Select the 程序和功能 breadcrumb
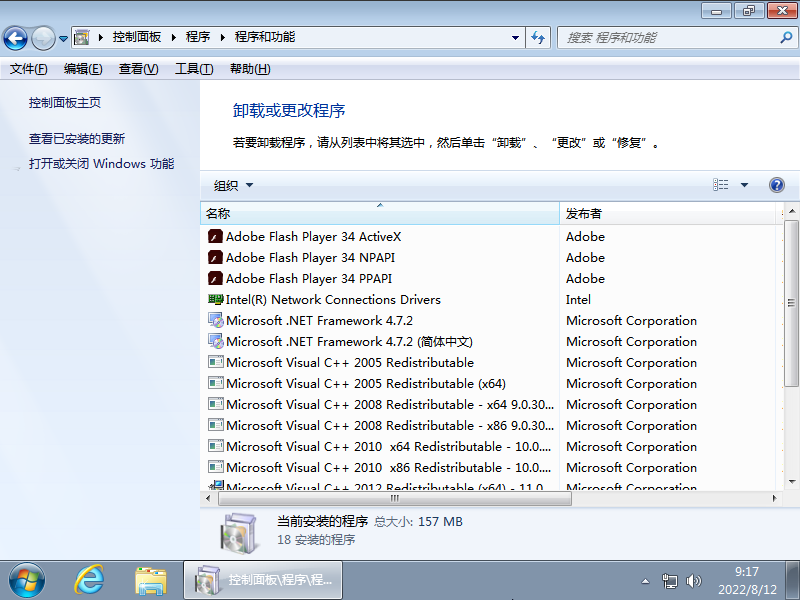 [265, 37]
